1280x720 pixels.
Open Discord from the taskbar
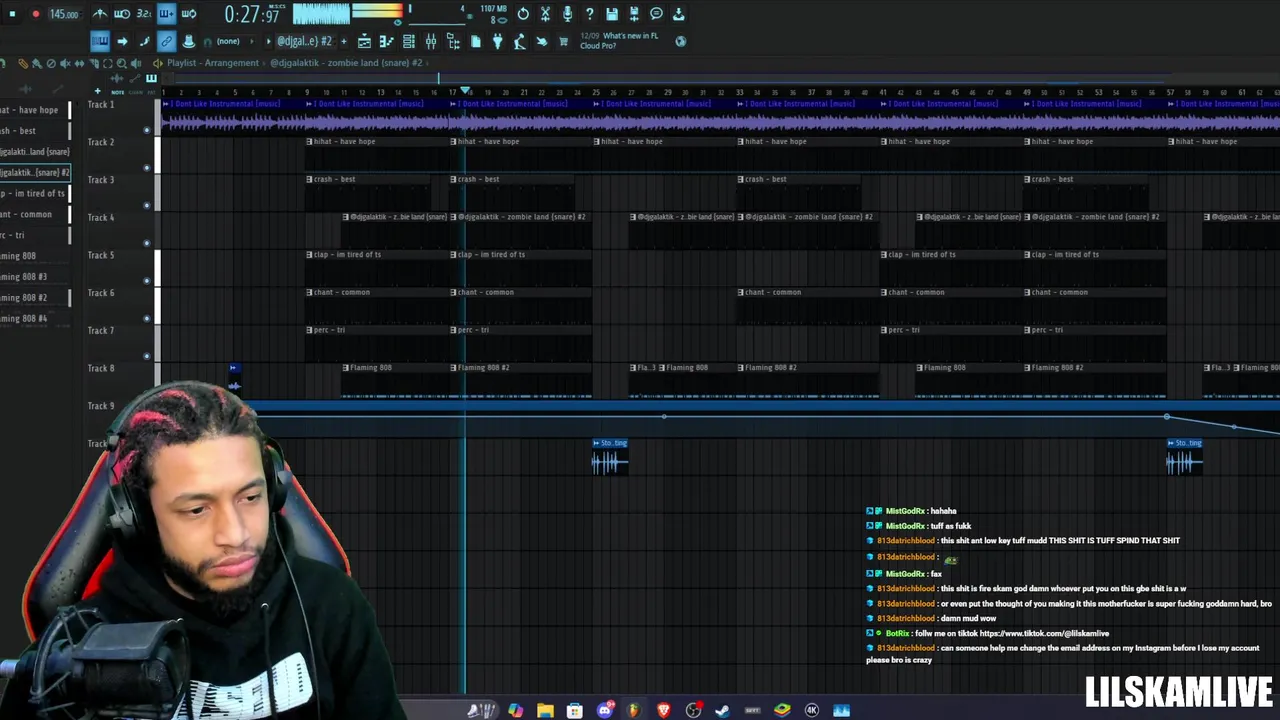(605, 710)
